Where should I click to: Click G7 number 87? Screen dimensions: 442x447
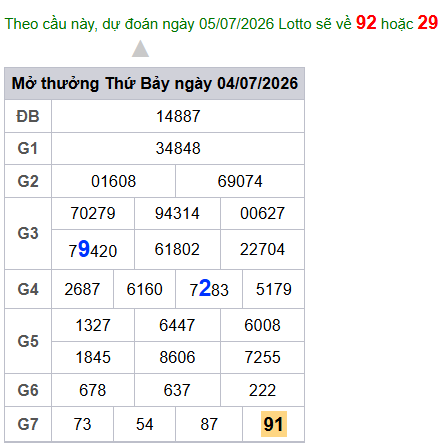209,424
